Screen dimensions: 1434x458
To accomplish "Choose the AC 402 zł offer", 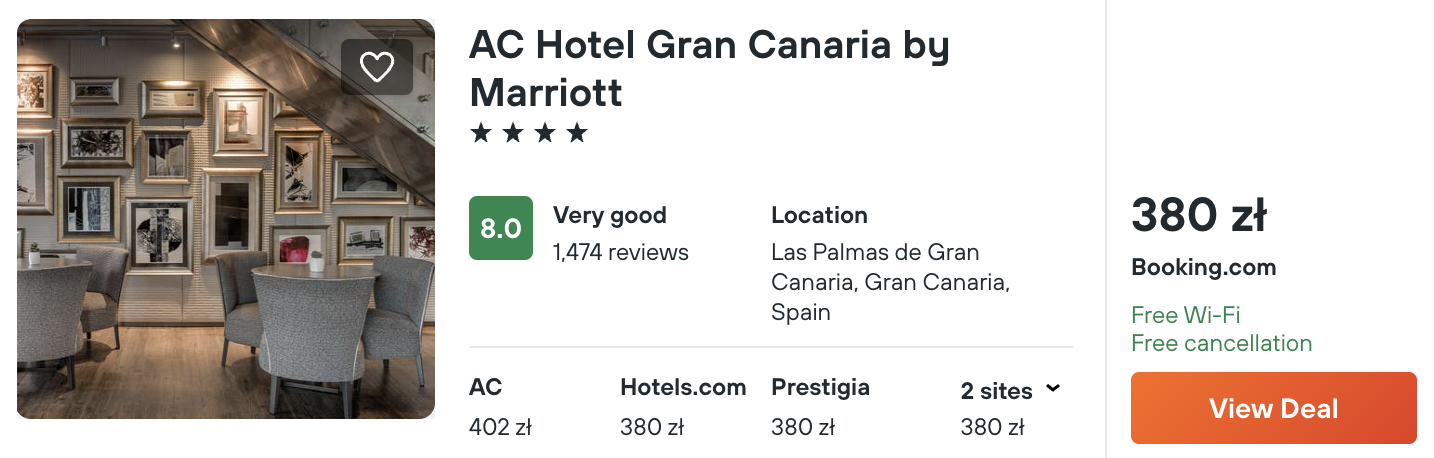I will click(500, 407).
